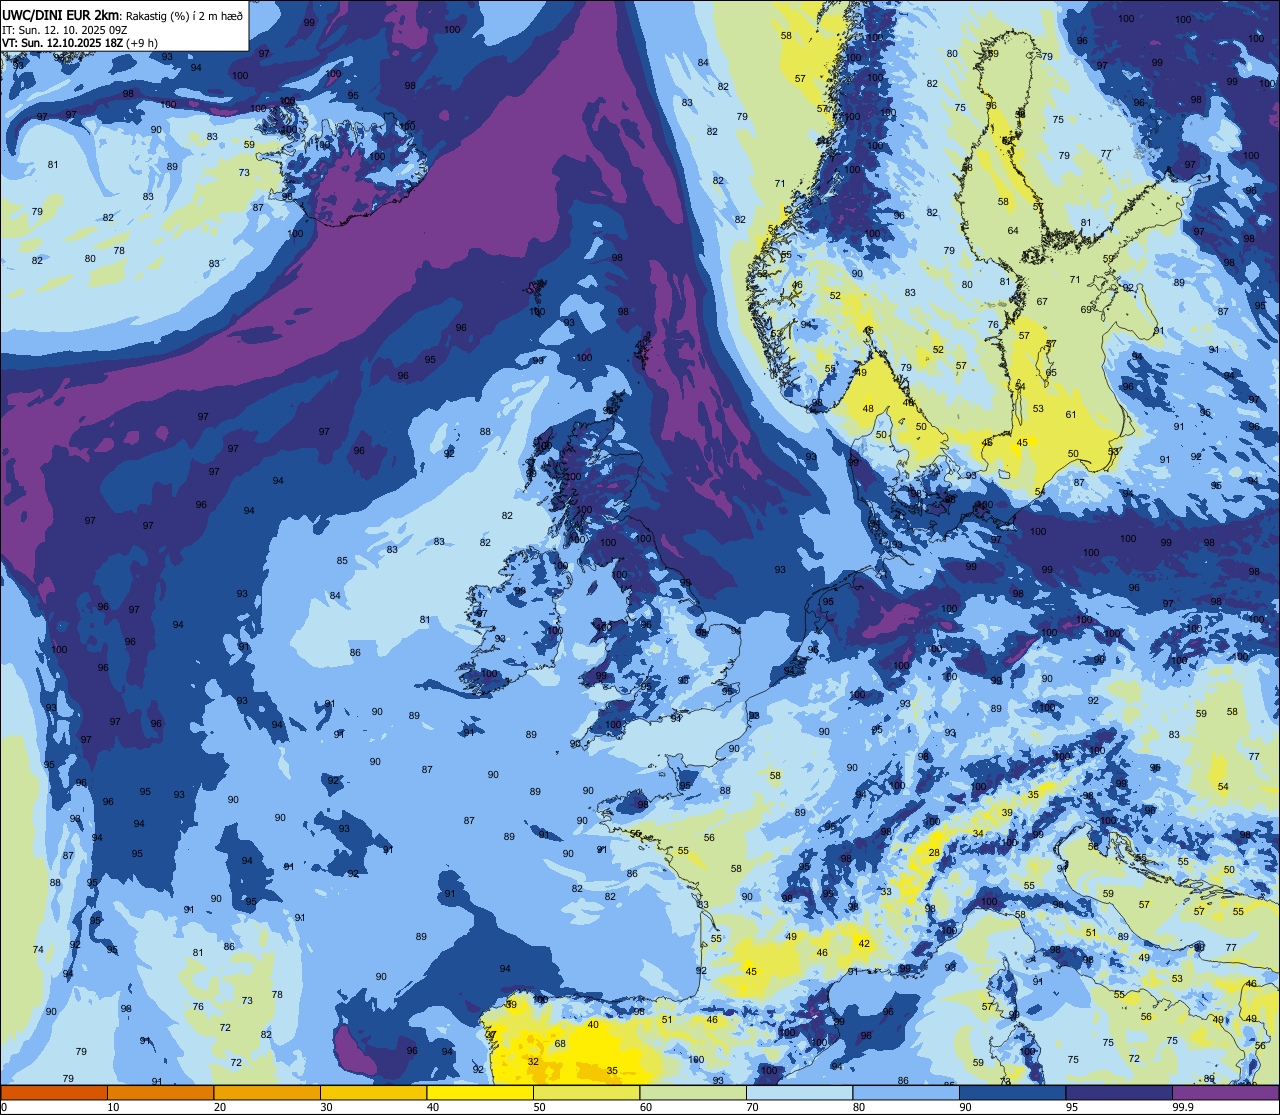
Task: Click the '99.9' label on the color bar
Action: [x=1184, y=1107]
